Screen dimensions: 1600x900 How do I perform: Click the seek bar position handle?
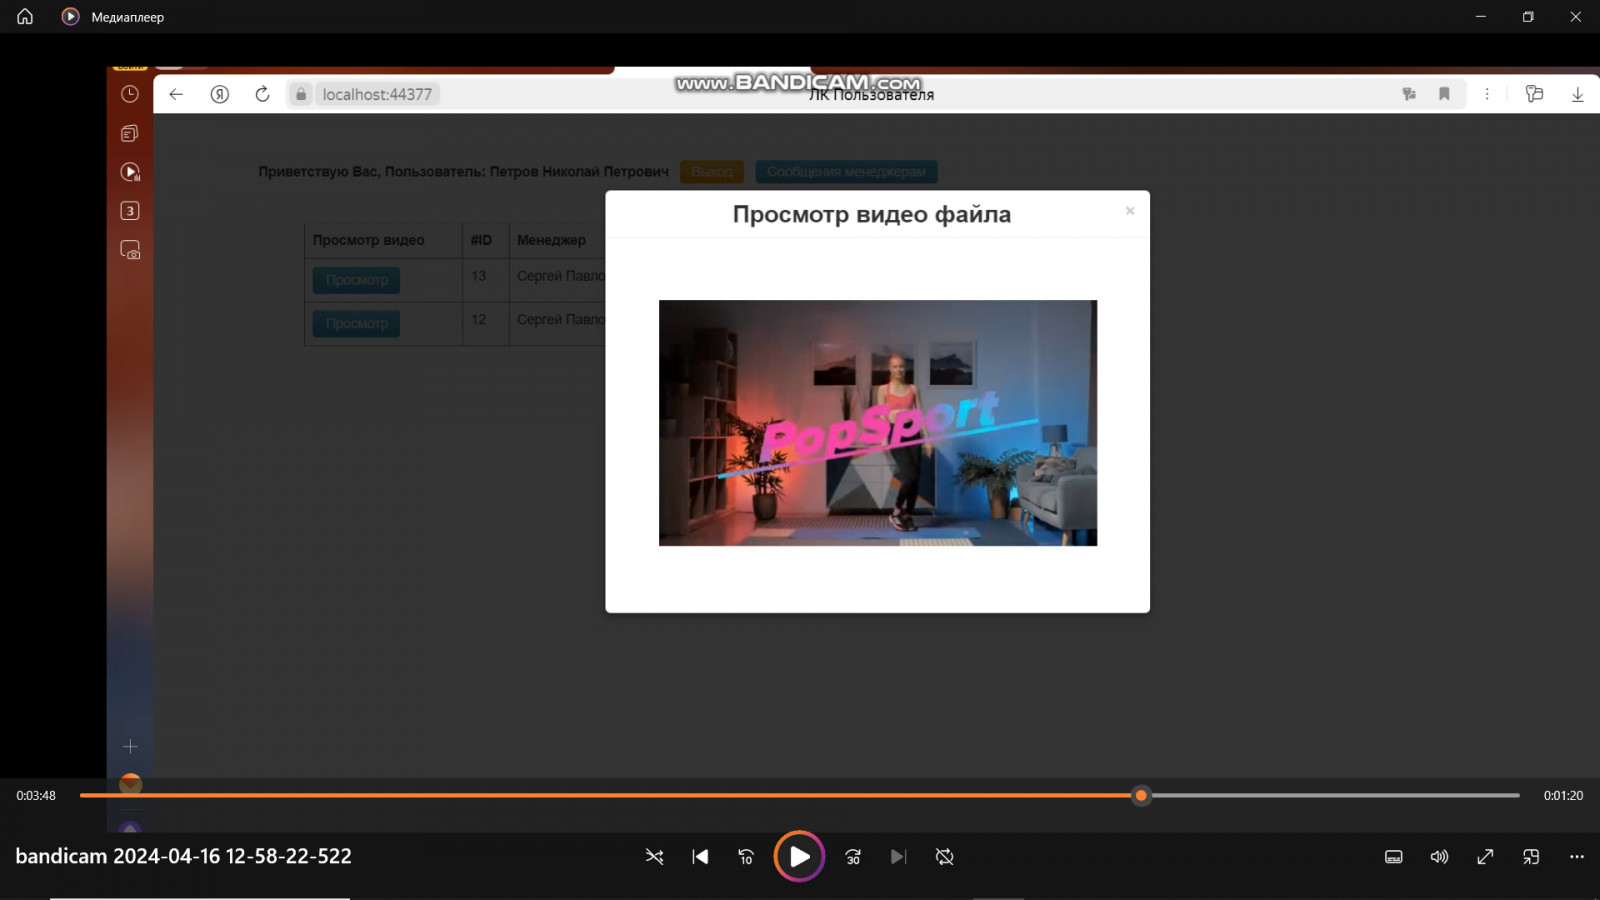tap(1141, 796)
